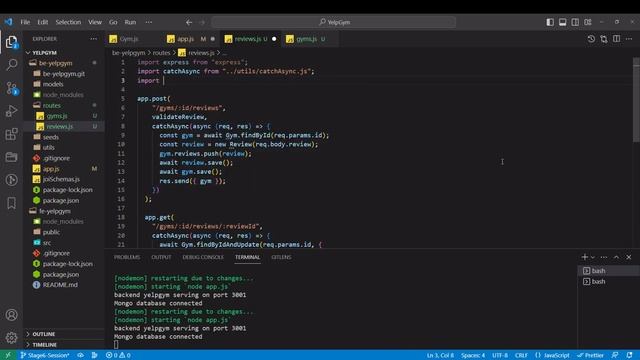Switch to the GitLens panel tab

pos(281,257)
